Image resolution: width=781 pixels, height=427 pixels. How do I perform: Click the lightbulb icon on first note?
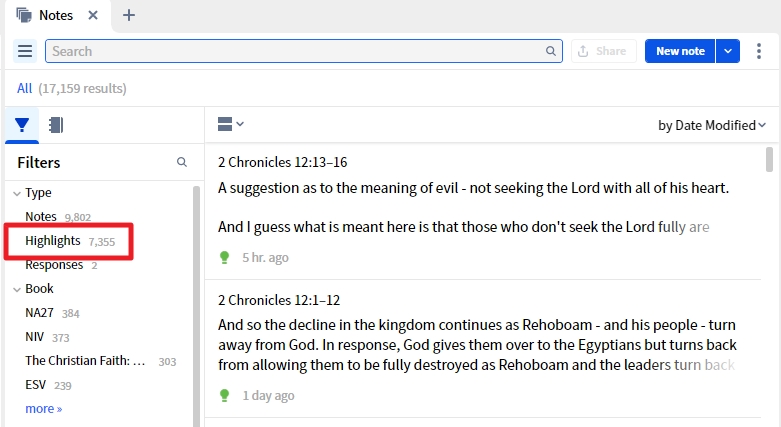225,257
